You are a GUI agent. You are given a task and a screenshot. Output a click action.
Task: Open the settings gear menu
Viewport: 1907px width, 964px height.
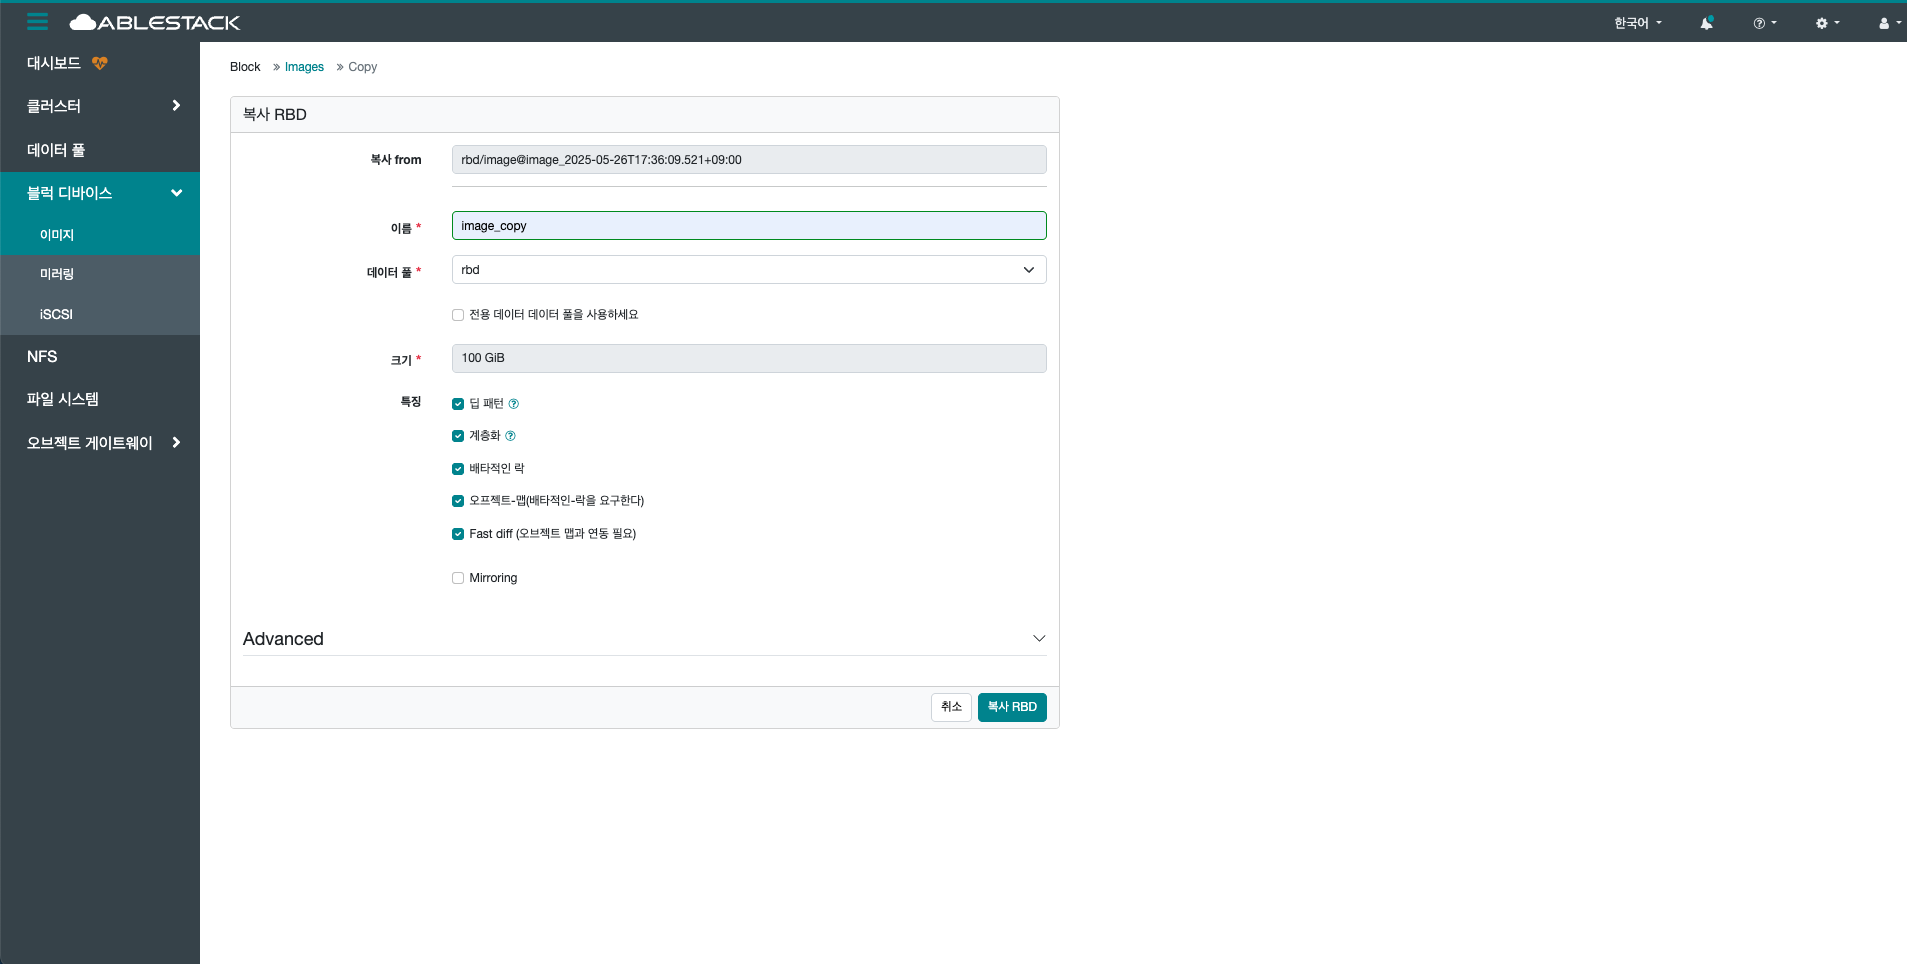click(x=1827, y=23)
